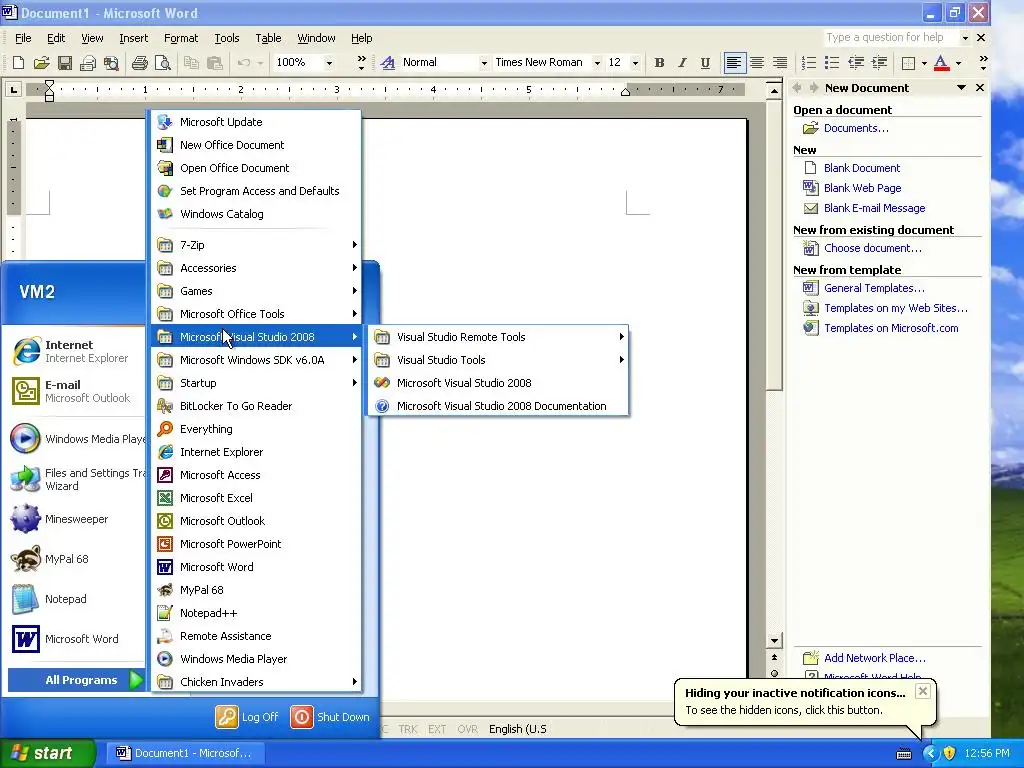Click Decrease Indent icon

(856, 63)
